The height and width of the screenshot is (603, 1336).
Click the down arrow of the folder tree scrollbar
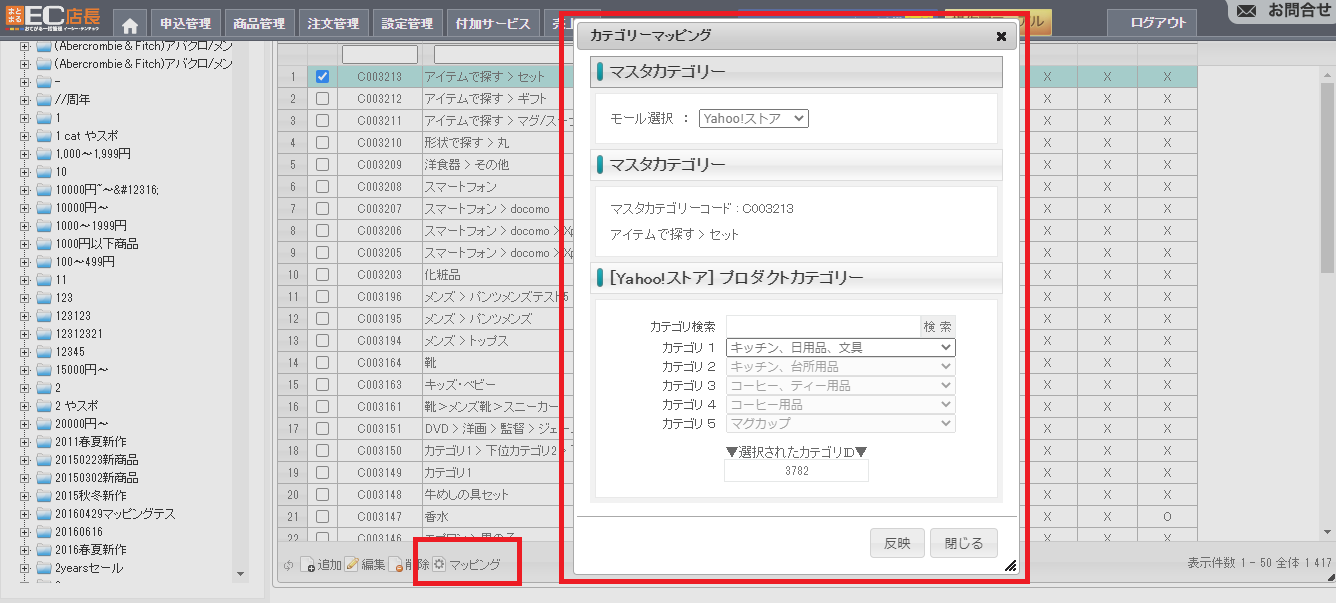[x=240, y=575]
